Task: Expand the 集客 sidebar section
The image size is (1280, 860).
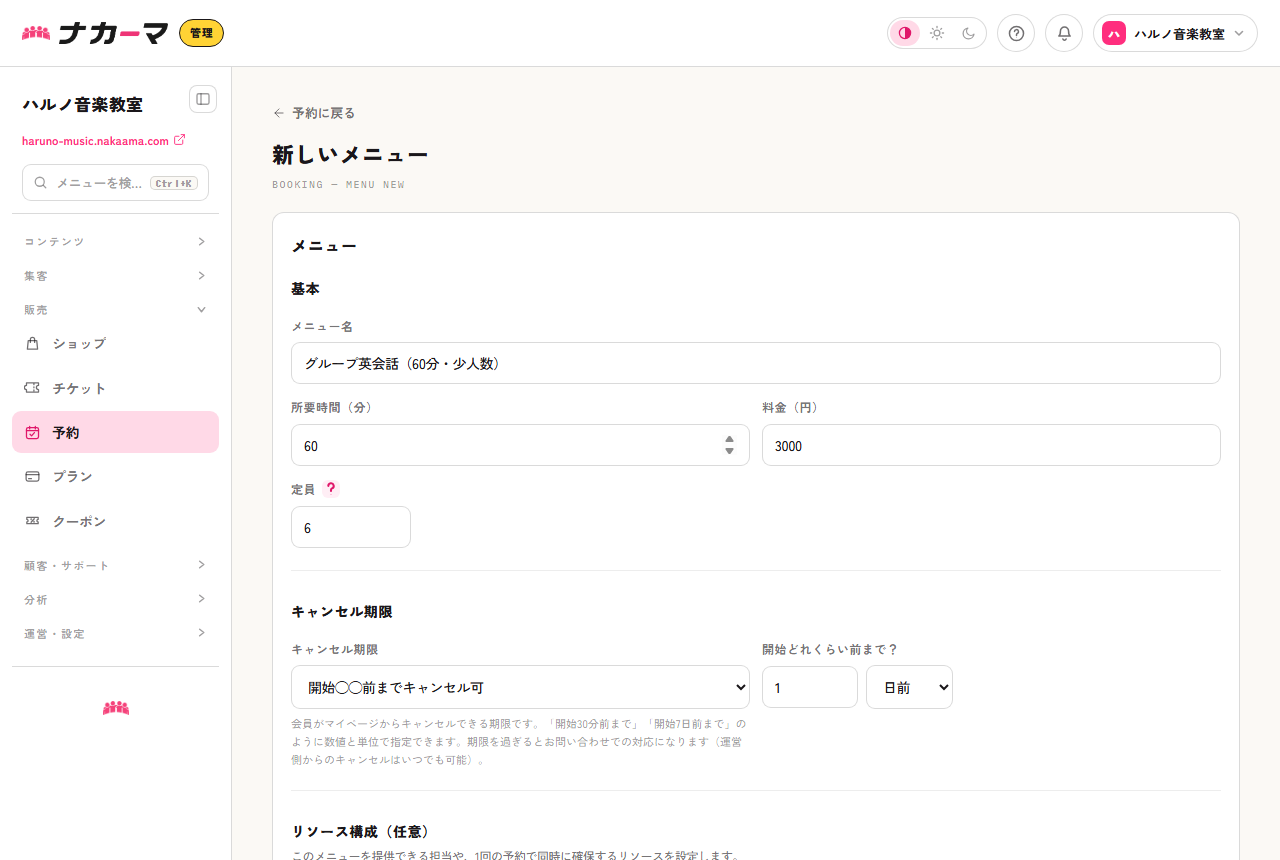Action: pyautogui.click(x=115, y=276)
